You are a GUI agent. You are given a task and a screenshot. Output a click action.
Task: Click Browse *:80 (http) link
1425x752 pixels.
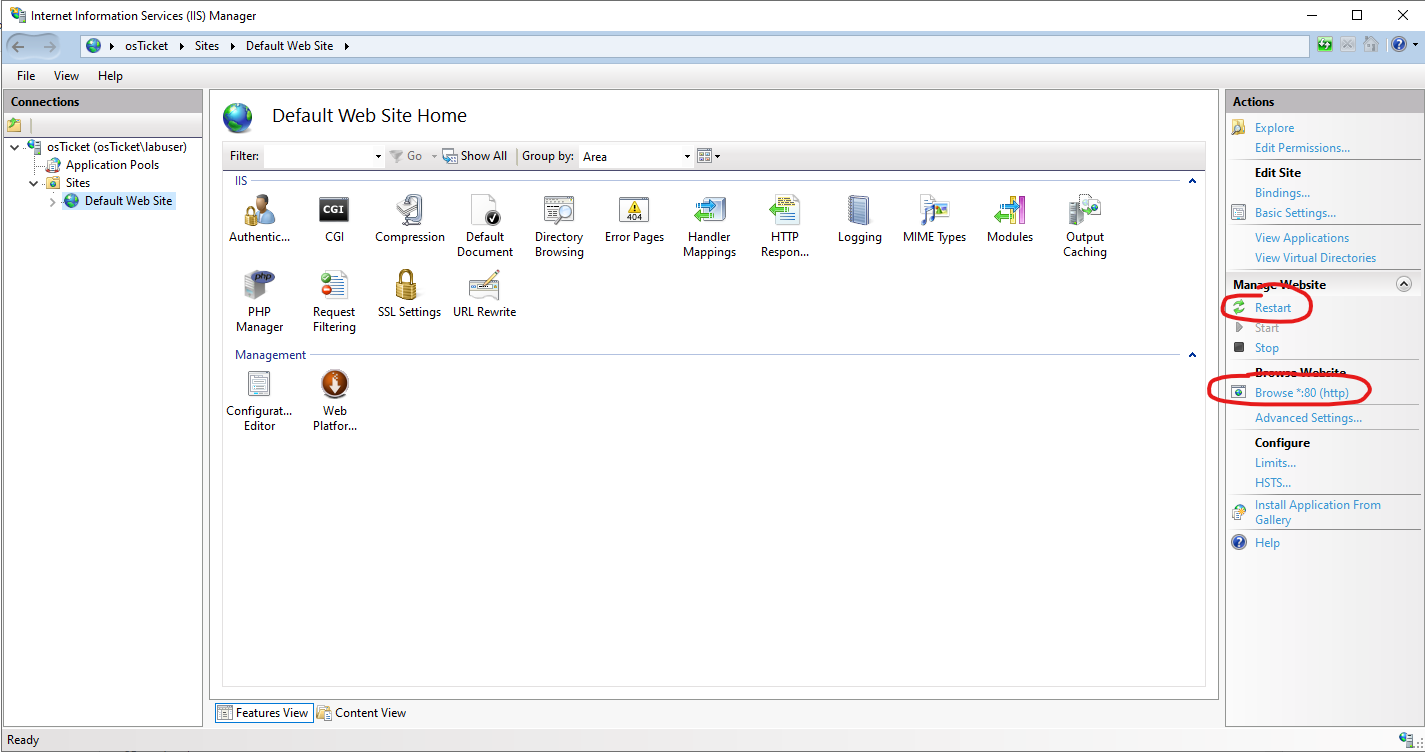(x=1301, y=393)
